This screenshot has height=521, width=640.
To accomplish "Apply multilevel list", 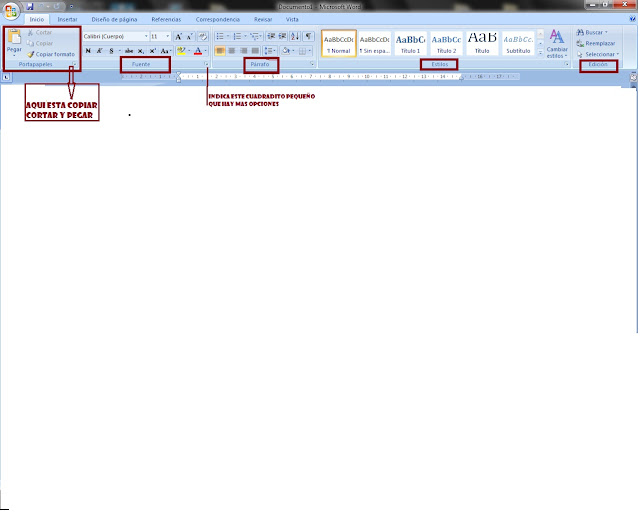I will pyautogui.click(x=254, y=36).
